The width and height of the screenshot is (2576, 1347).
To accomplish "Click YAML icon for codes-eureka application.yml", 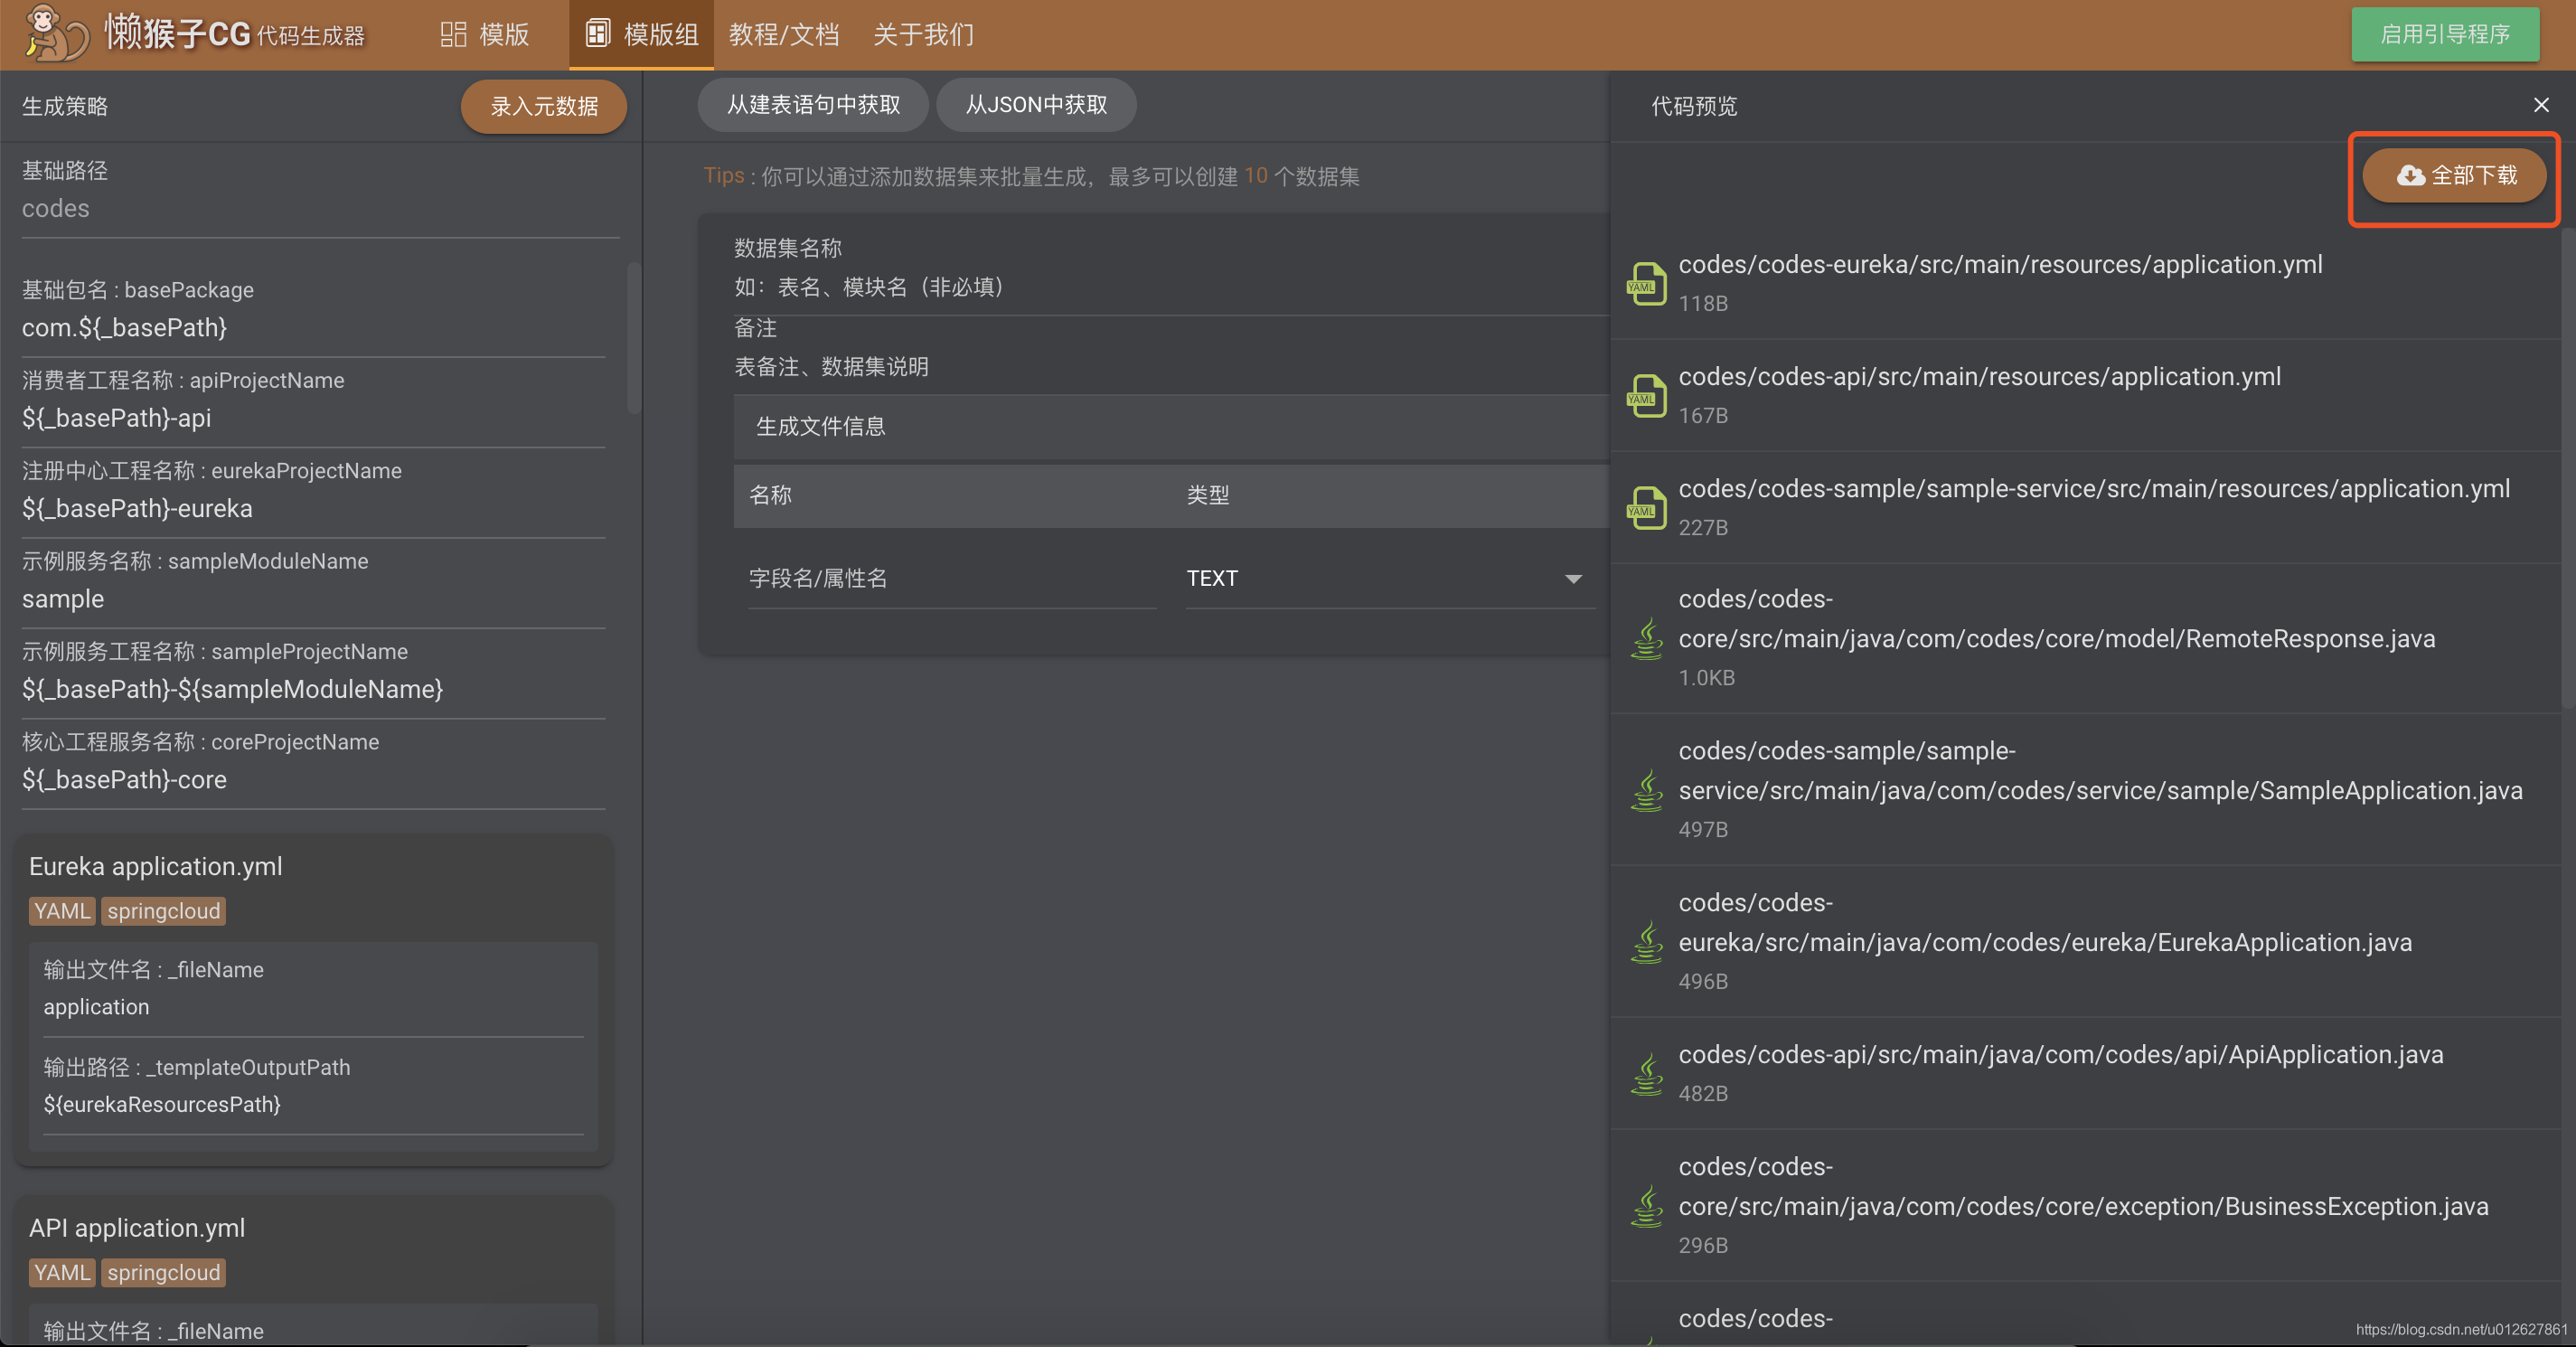I will (x=1647, y=284).
